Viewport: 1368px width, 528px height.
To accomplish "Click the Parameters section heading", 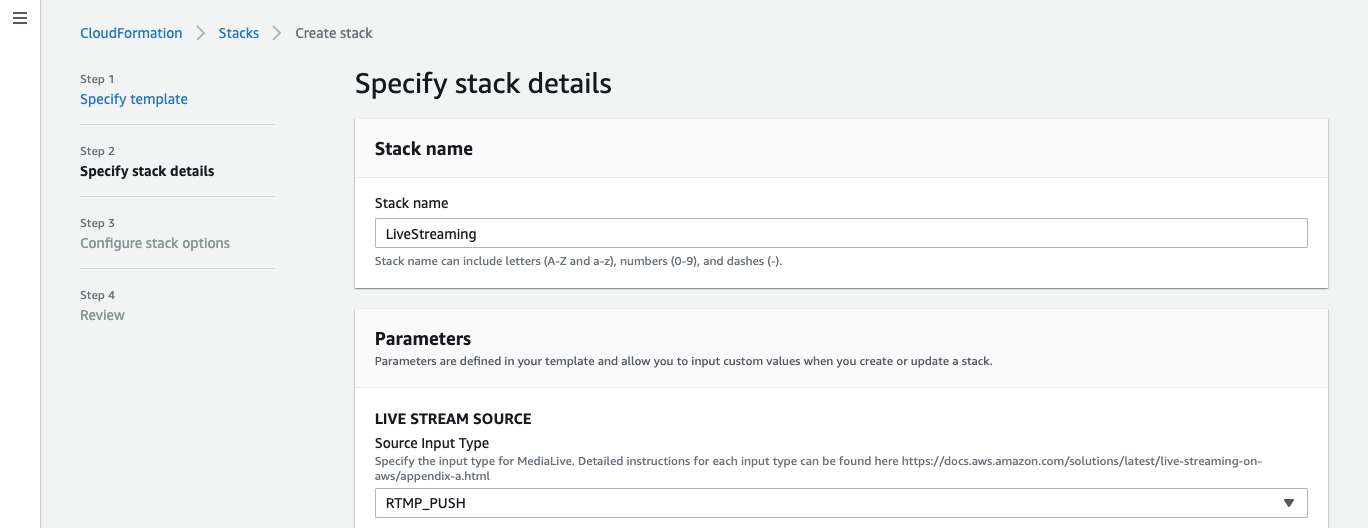I will pyautogui.click(x=423, y=339).
